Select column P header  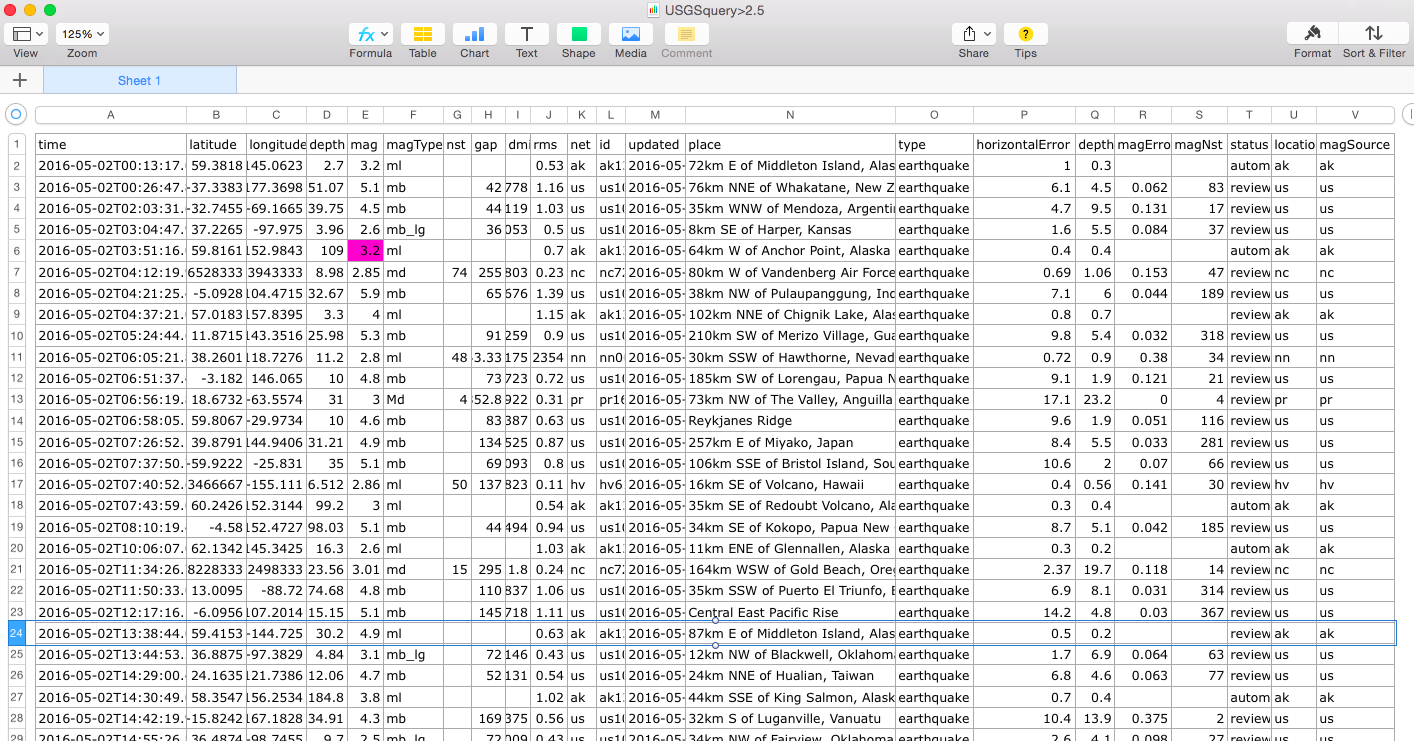tap(1024, 115)
